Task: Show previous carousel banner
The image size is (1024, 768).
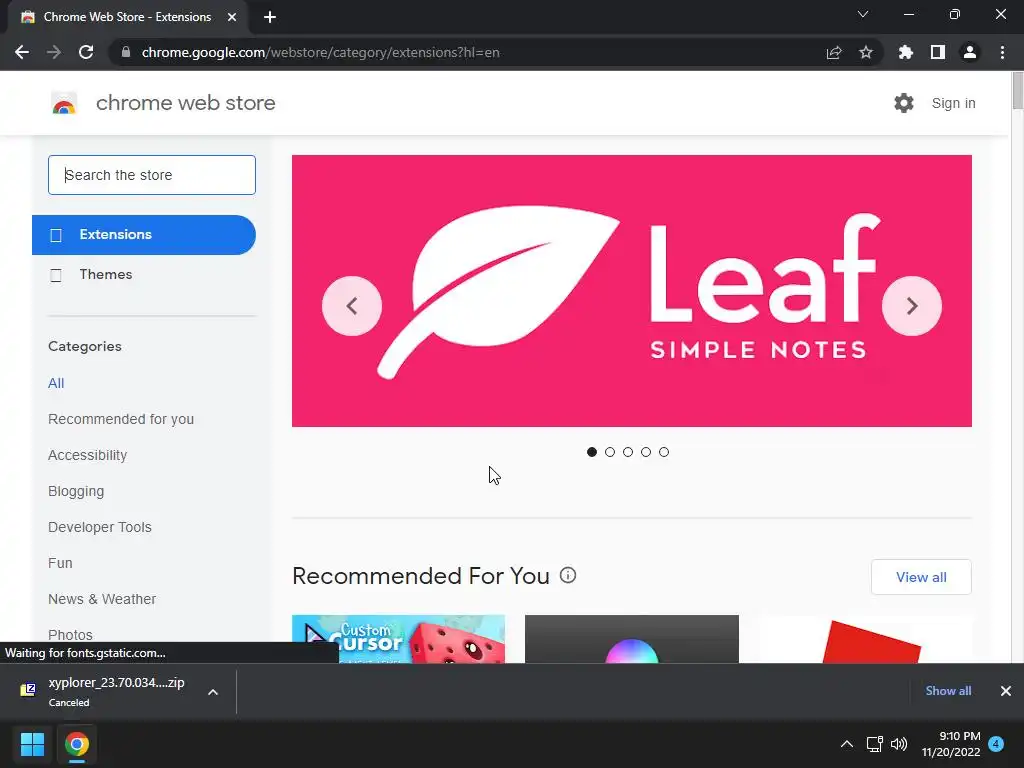Action: tap(352, 306)
